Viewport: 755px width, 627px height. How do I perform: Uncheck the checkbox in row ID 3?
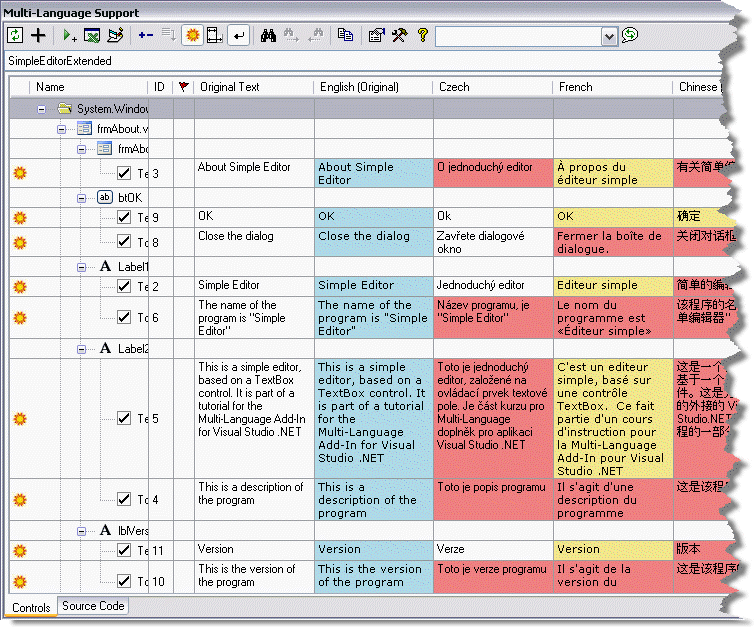124,173
